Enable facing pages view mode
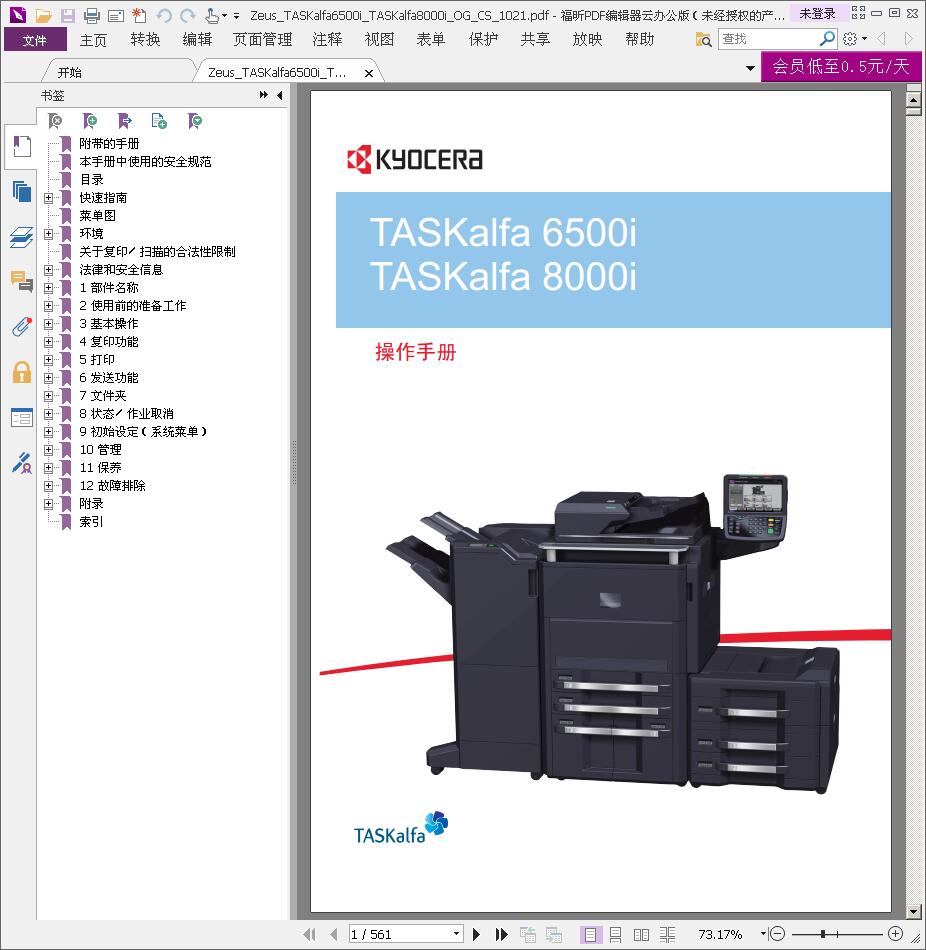Viewport: 926px width, 950px height. (x=641, y=935)
